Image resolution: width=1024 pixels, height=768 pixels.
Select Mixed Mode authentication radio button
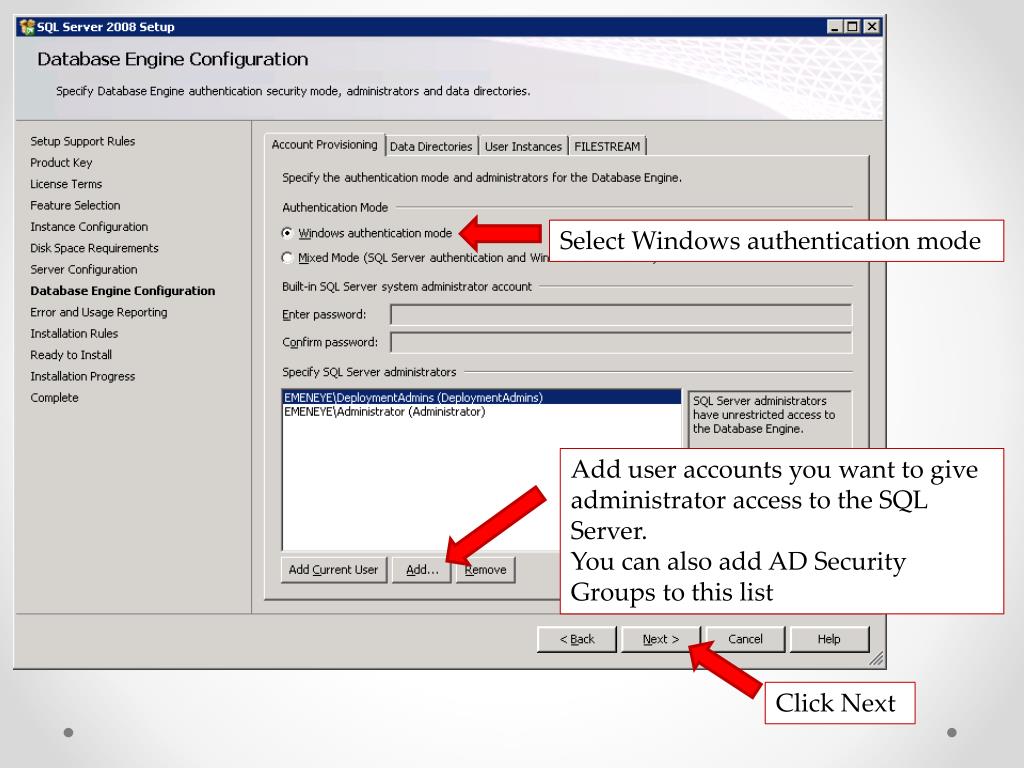[287, 258]
